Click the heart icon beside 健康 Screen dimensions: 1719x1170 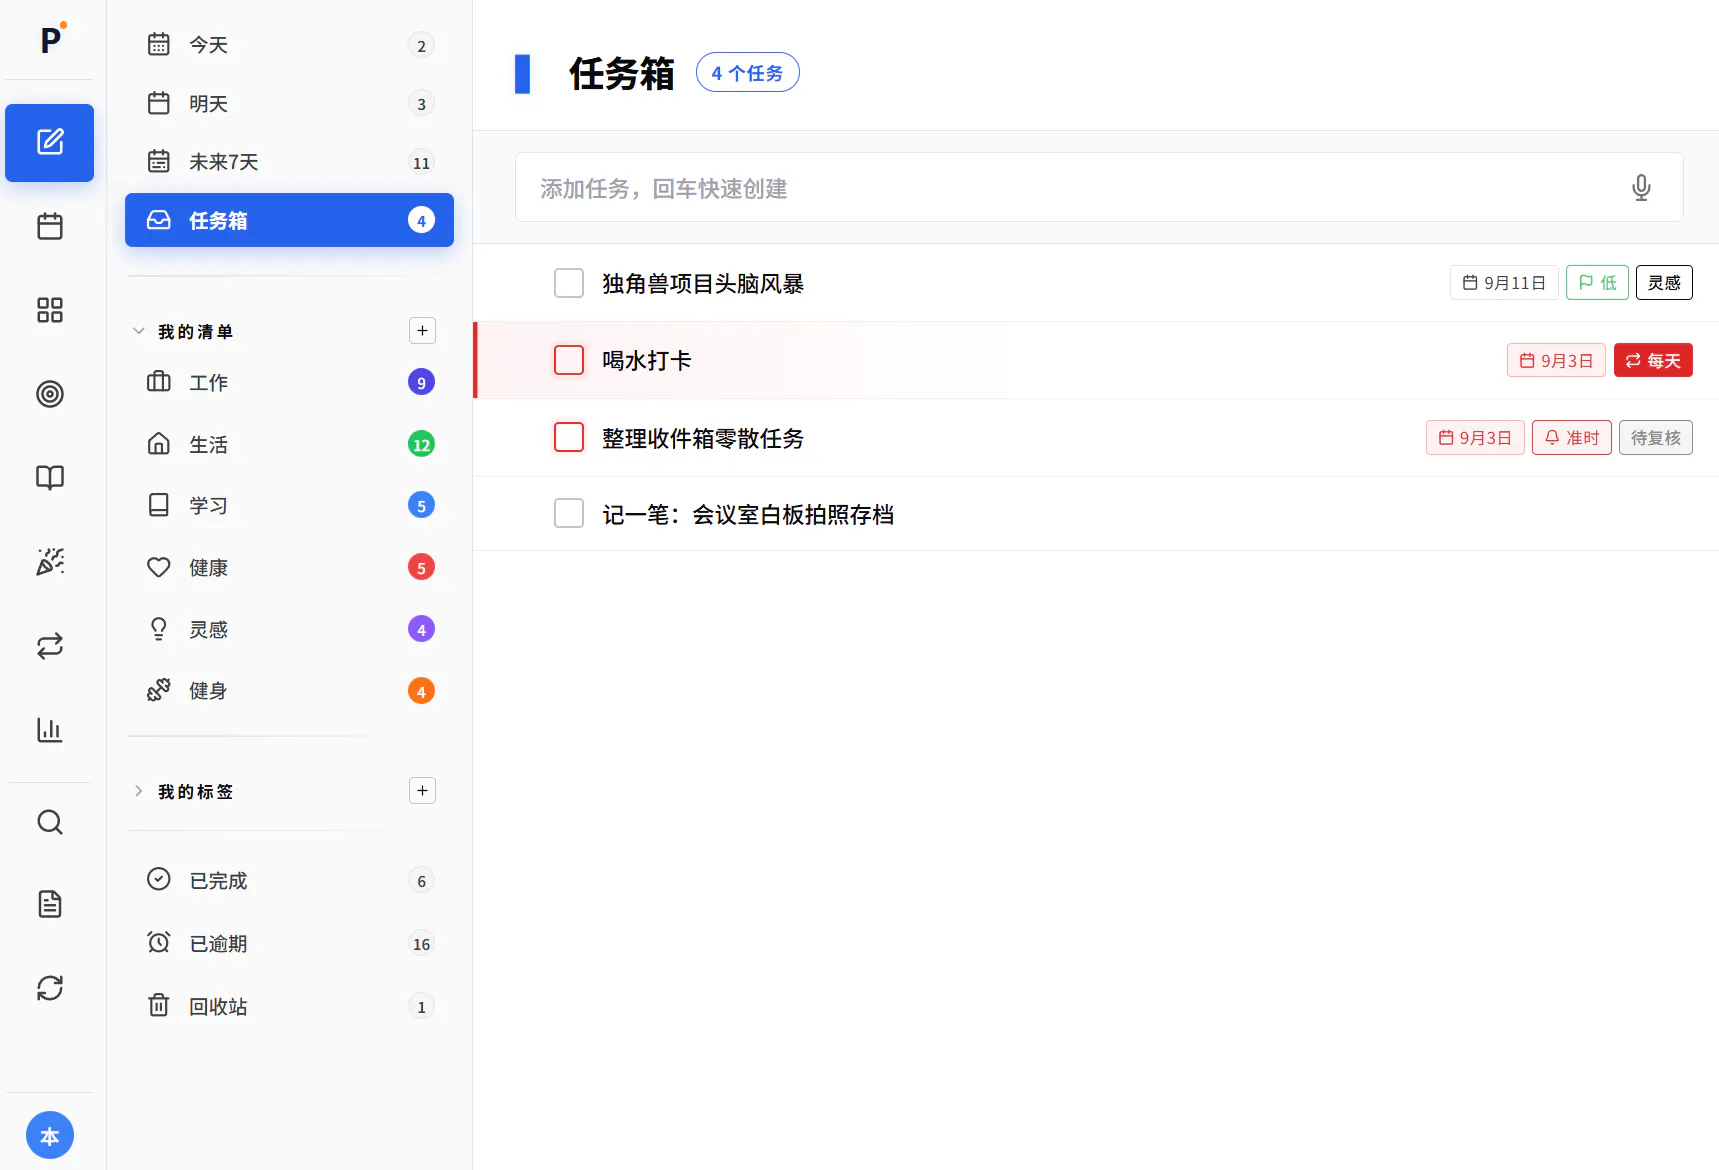(159, 567)
